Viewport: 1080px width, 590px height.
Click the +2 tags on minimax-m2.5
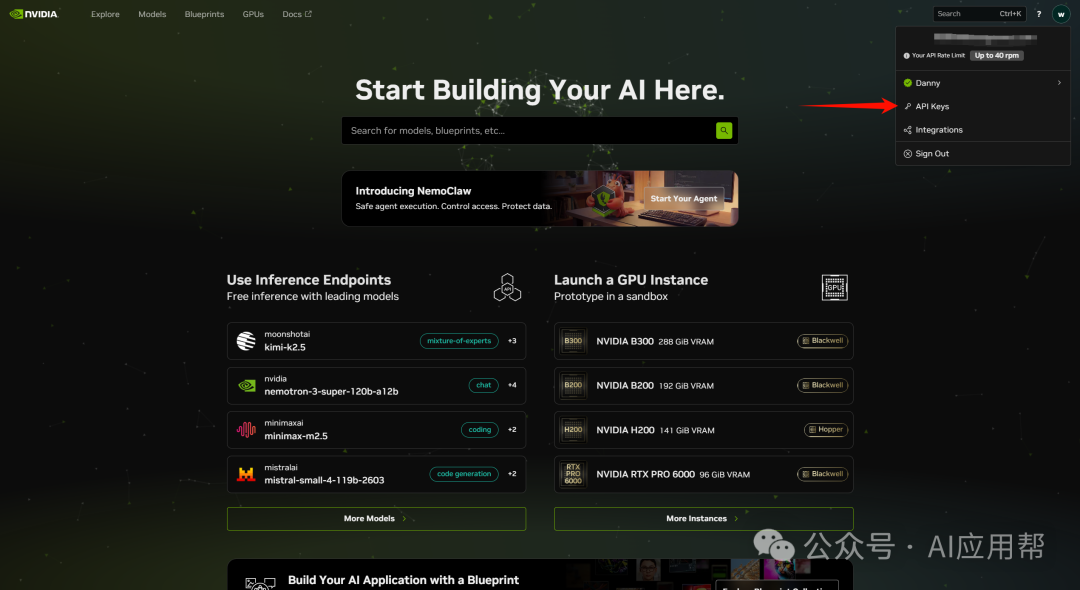(x=512, y=430)
